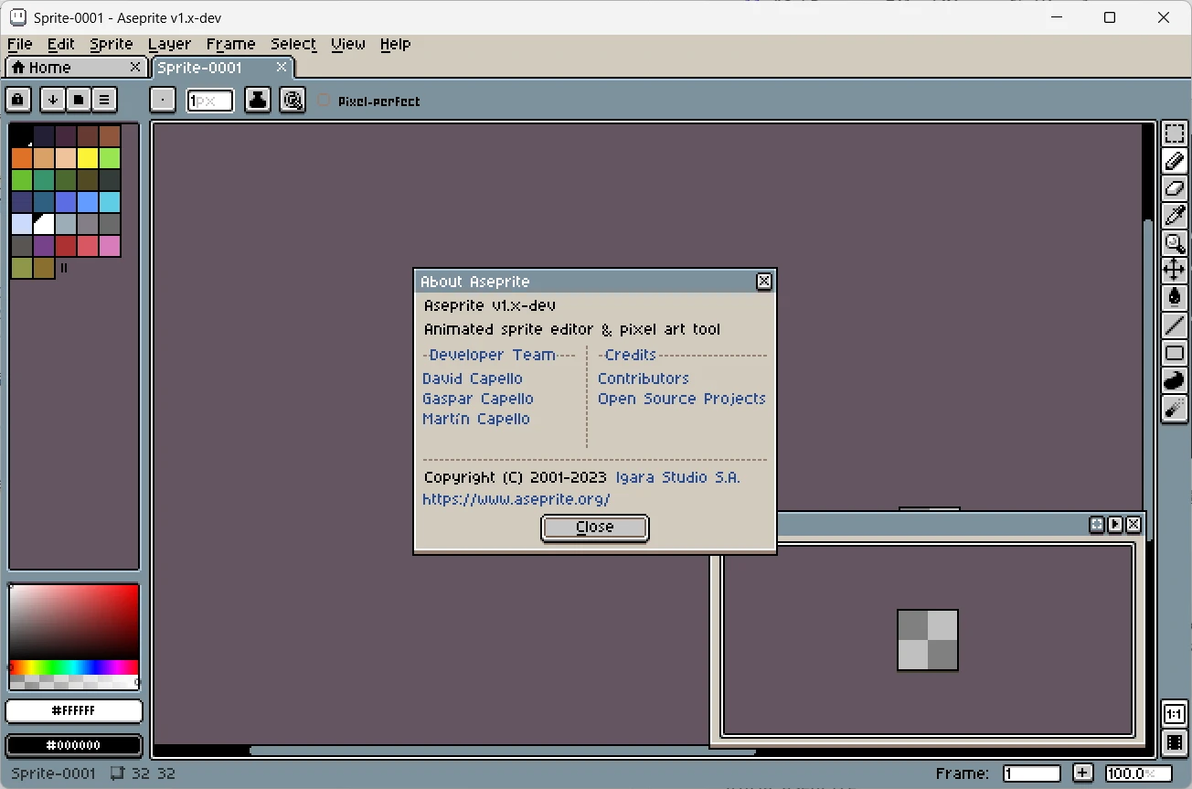The height and width of the screenshot is (789, 1192).
Task: Select the Eyedropper tool
Action: pyautogui.click(x=1174, y=216)
